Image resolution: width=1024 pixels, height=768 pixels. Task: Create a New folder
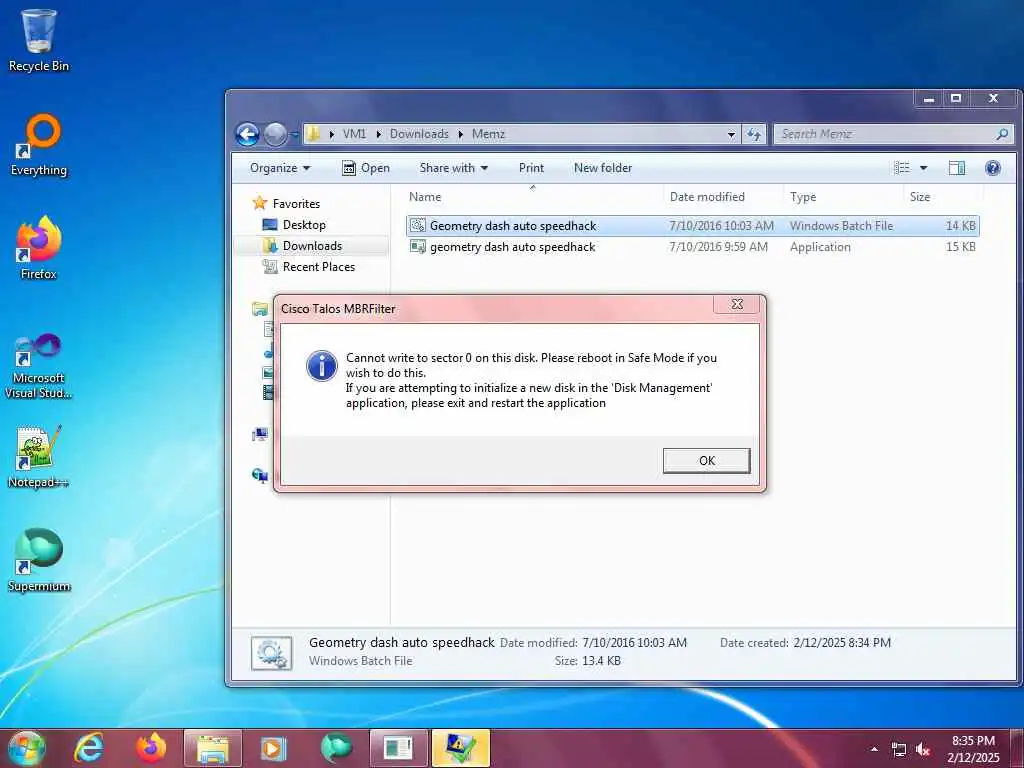(603, 168)
